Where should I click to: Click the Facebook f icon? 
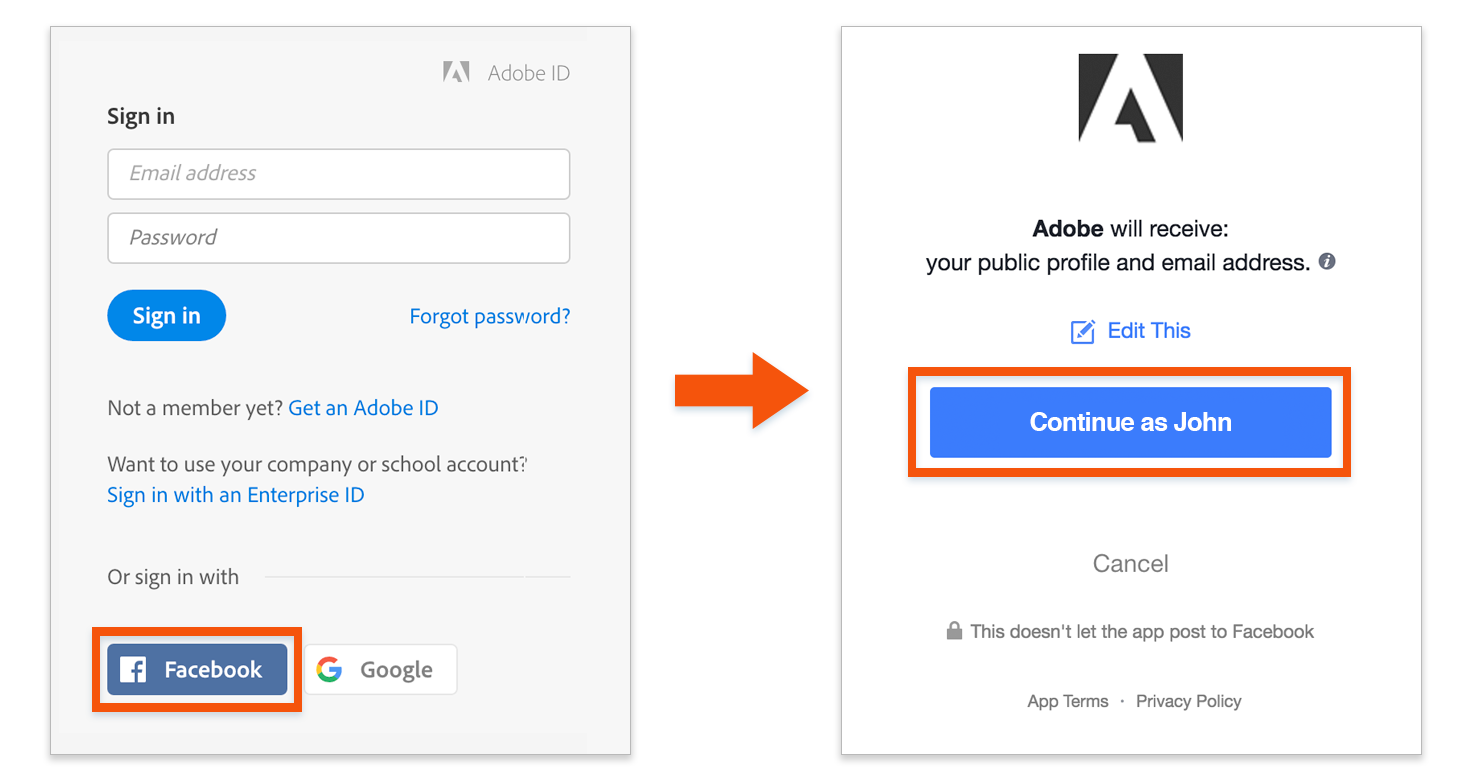point(132,669)
